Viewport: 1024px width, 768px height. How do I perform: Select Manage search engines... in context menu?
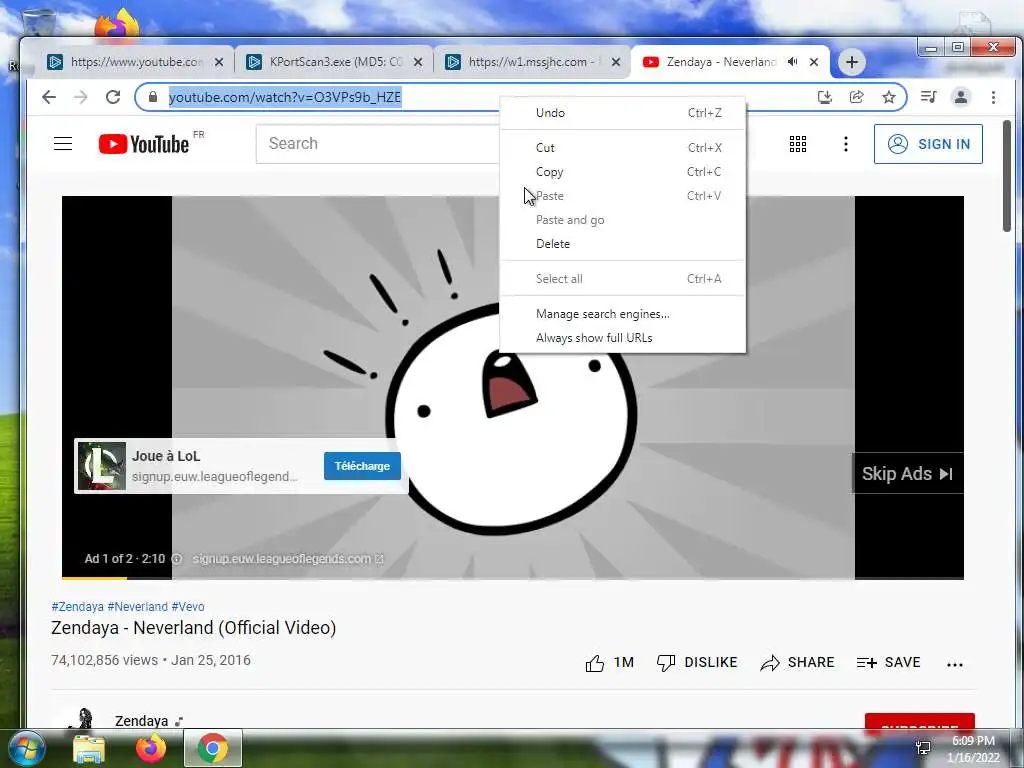622,313
